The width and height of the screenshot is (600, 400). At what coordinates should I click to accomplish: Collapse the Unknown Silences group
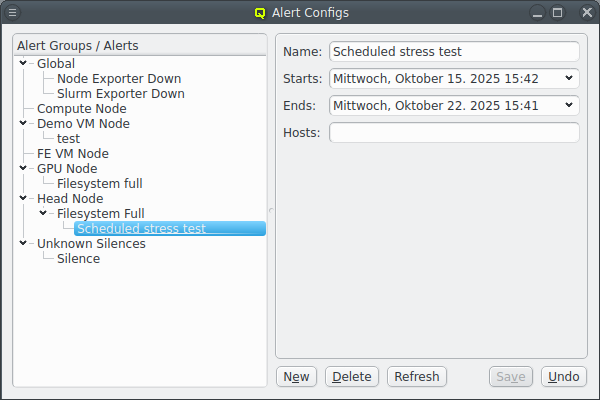(23, 242)
